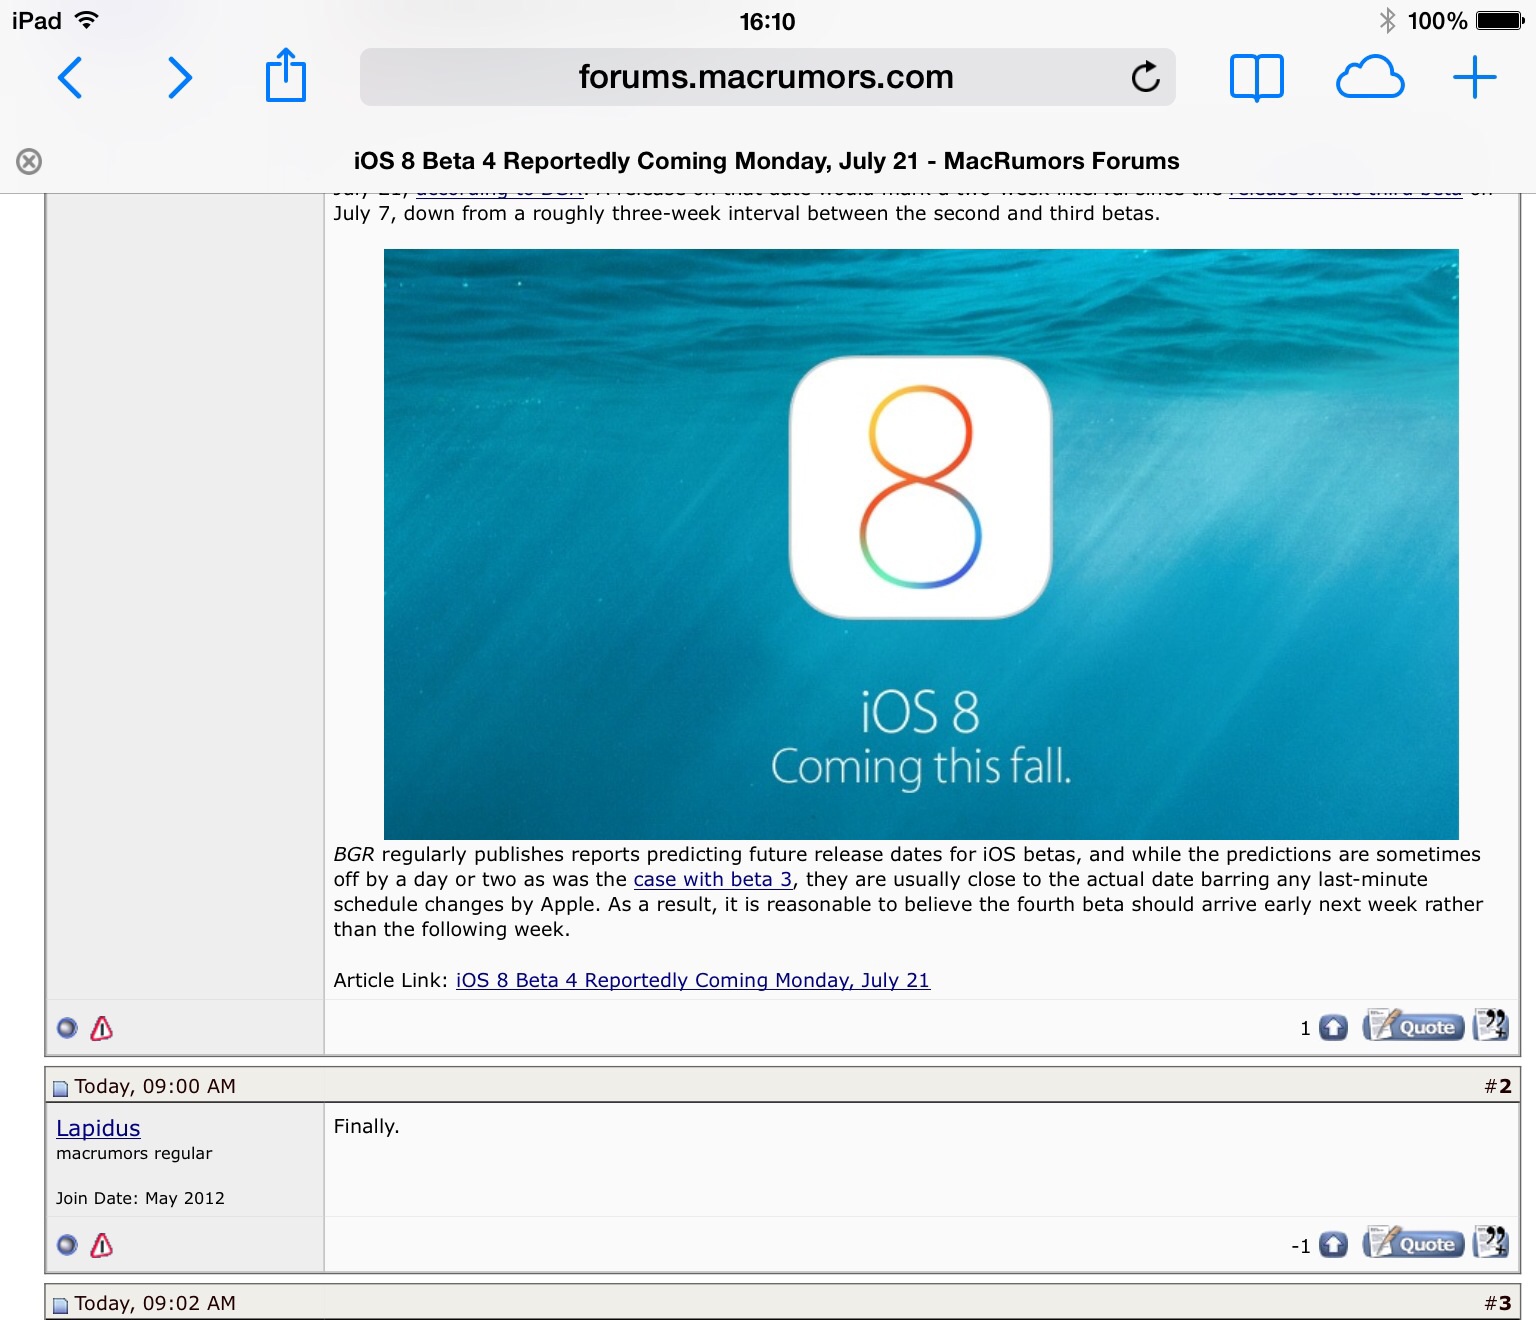The image size is (1536, 1320).
Task: Close the tab with the X icon
Action: tap(29, 161)
